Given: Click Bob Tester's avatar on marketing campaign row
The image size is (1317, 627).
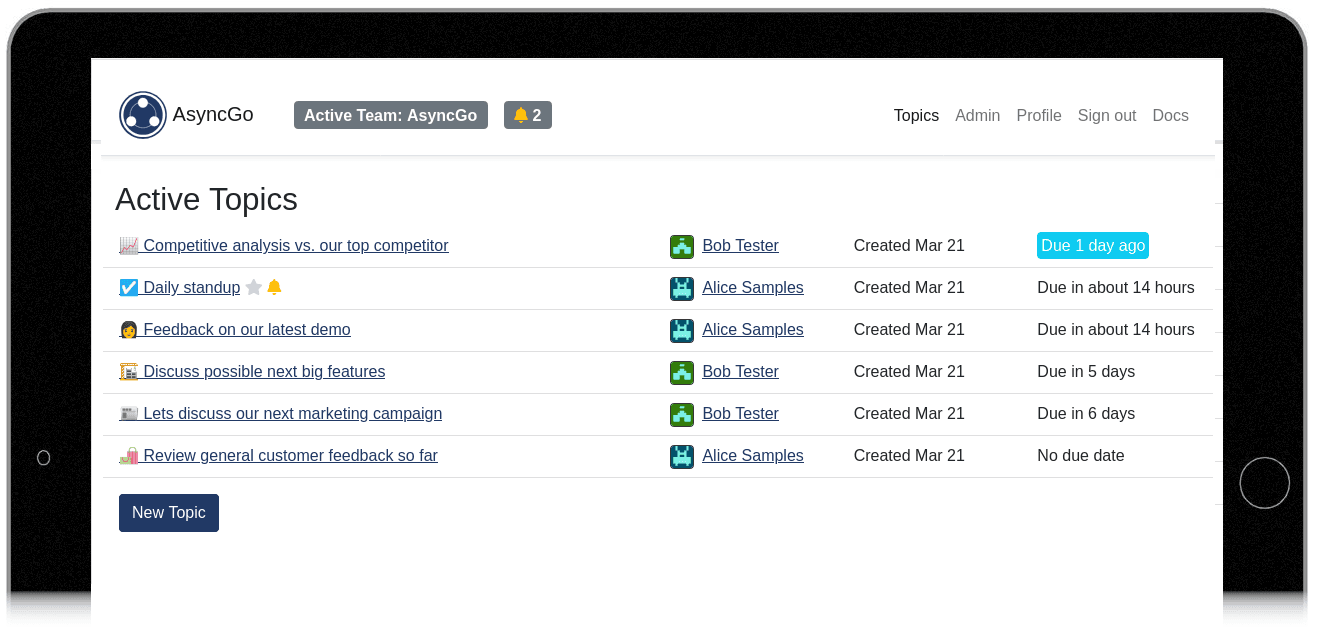Looking at the screenshot, I should [x=682, y=414].
